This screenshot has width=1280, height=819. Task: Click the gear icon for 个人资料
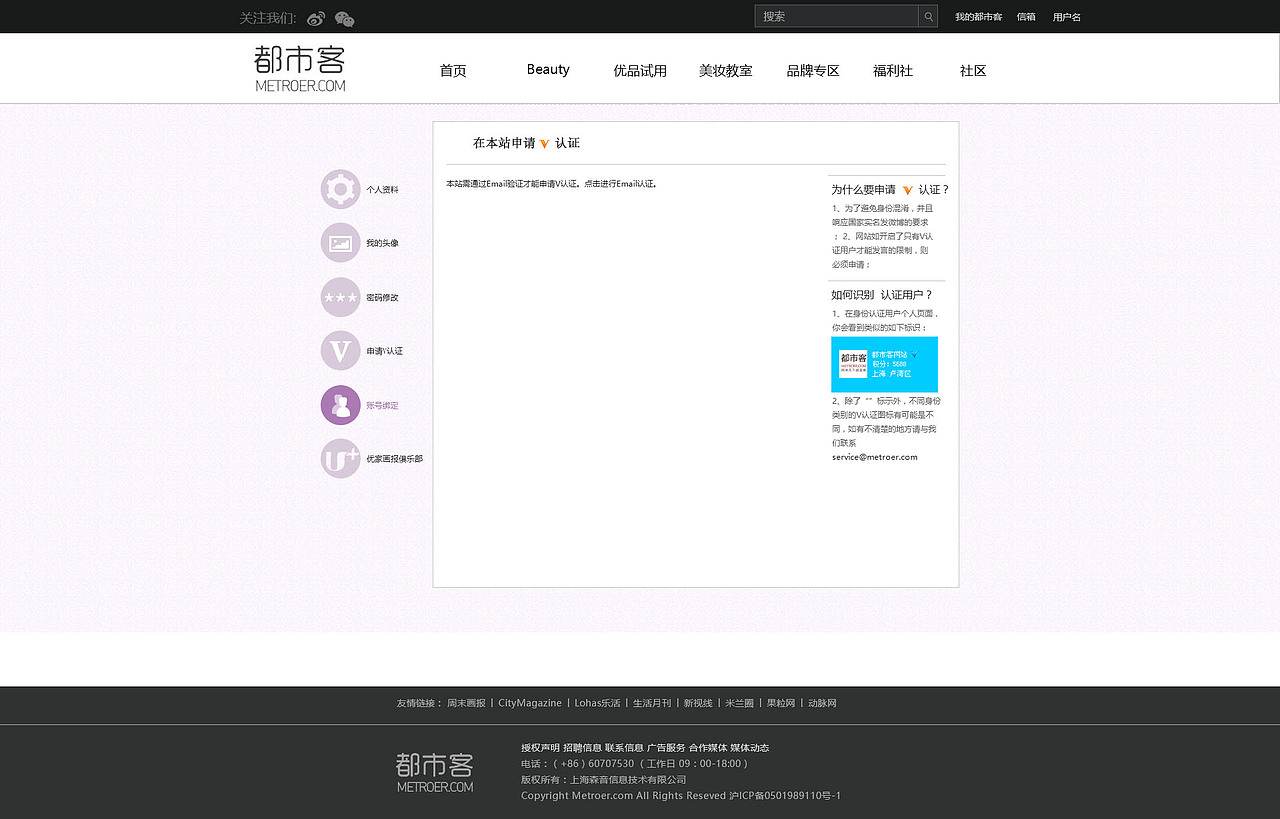click(341, 189)
